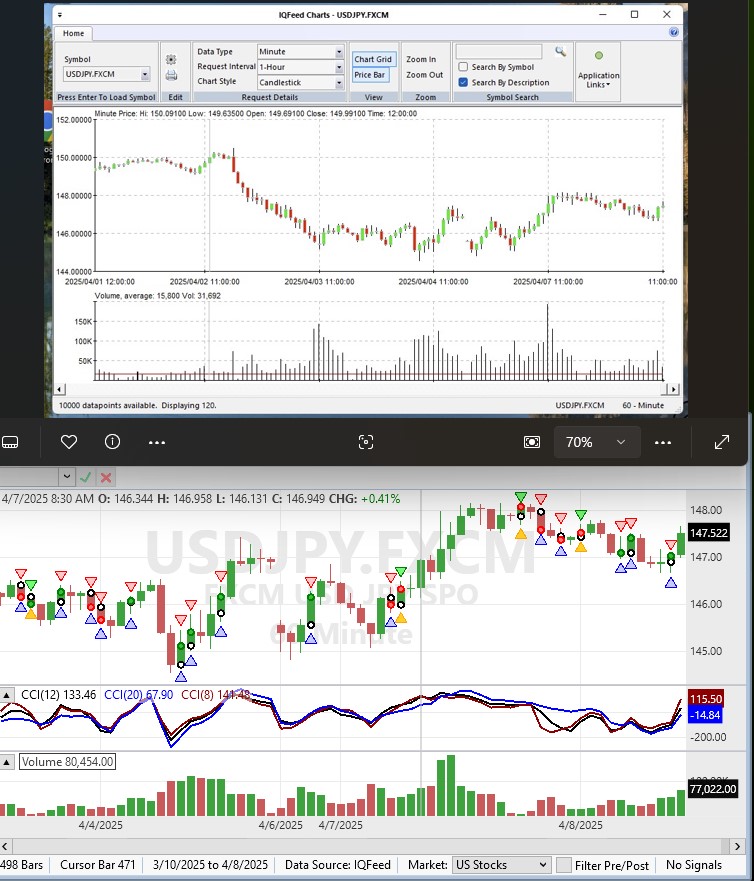This screenshot has width=754, height=881.
Task: Click the visual search scan icon
Action: point(366,442)
